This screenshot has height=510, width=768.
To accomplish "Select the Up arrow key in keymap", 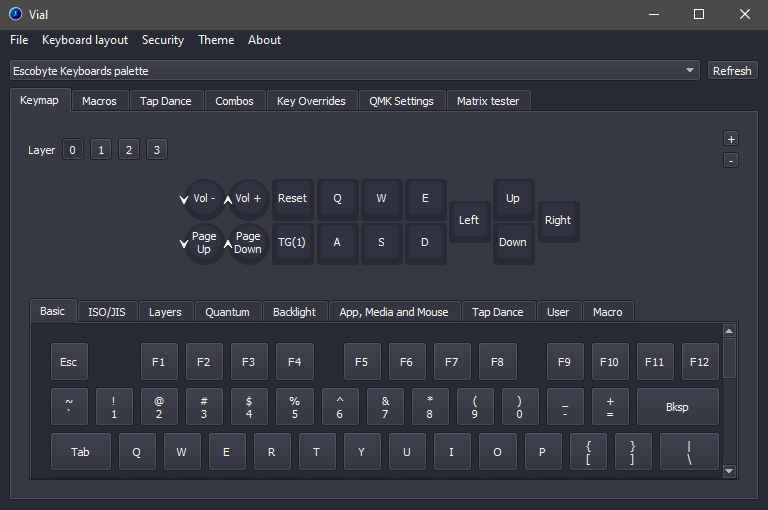I will click(513, 198).
